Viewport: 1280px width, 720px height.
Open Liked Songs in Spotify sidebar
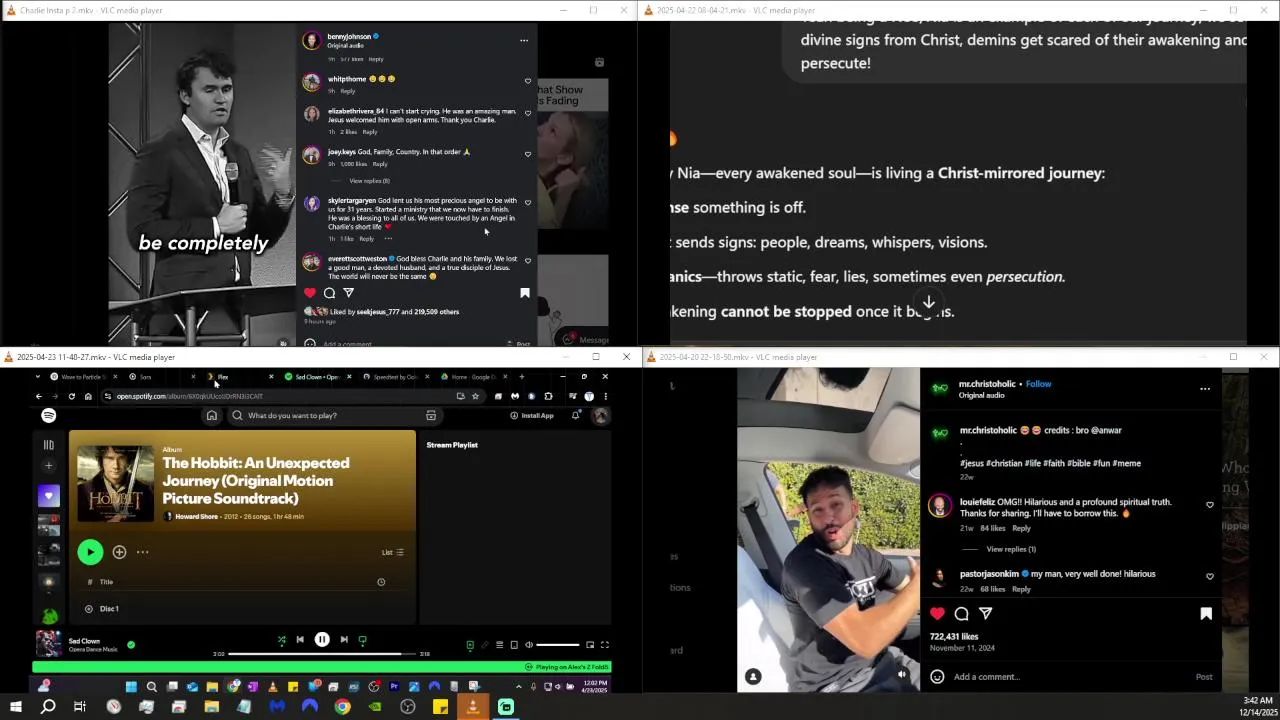pos(48,496)
